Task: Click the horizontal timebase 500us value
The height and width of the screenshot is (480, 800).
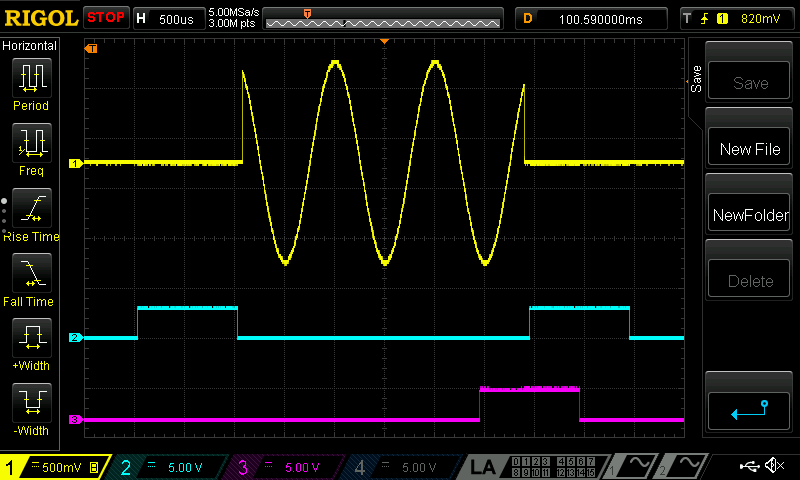Action: 177,20
